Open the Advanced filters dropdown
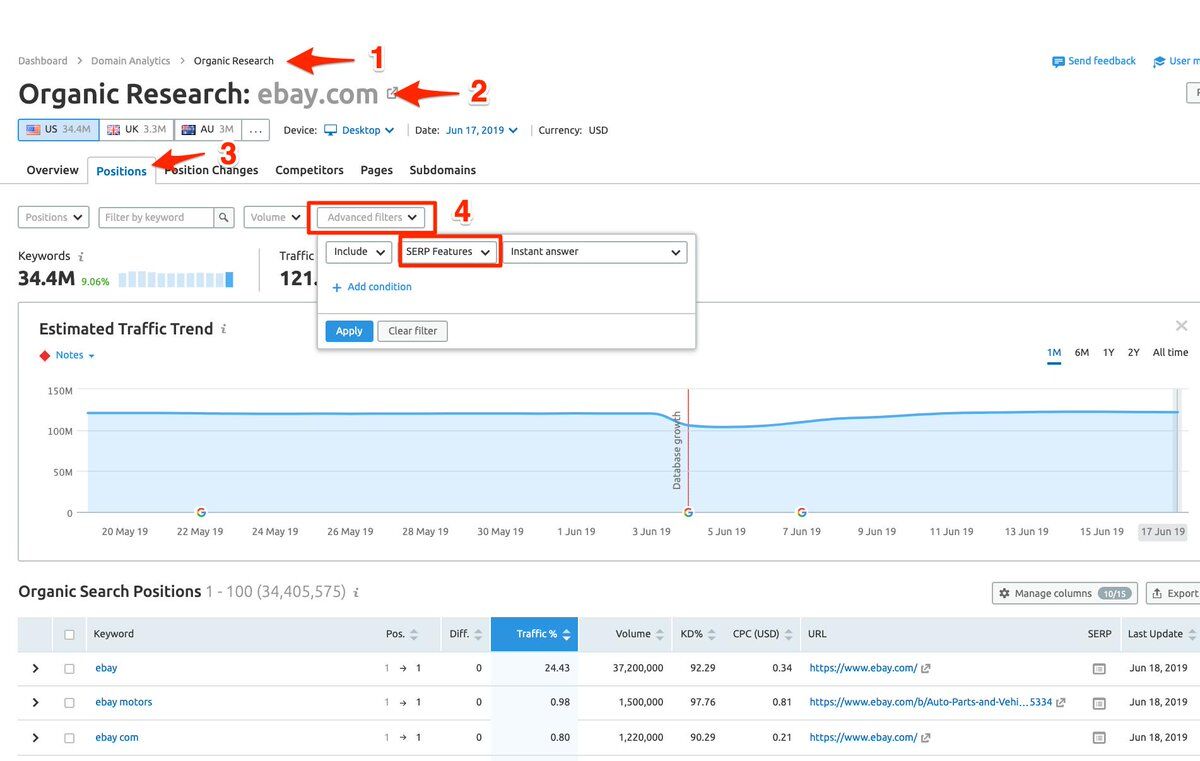Image resolution: width=1200 pixels, height=761 pixels. 371,217
